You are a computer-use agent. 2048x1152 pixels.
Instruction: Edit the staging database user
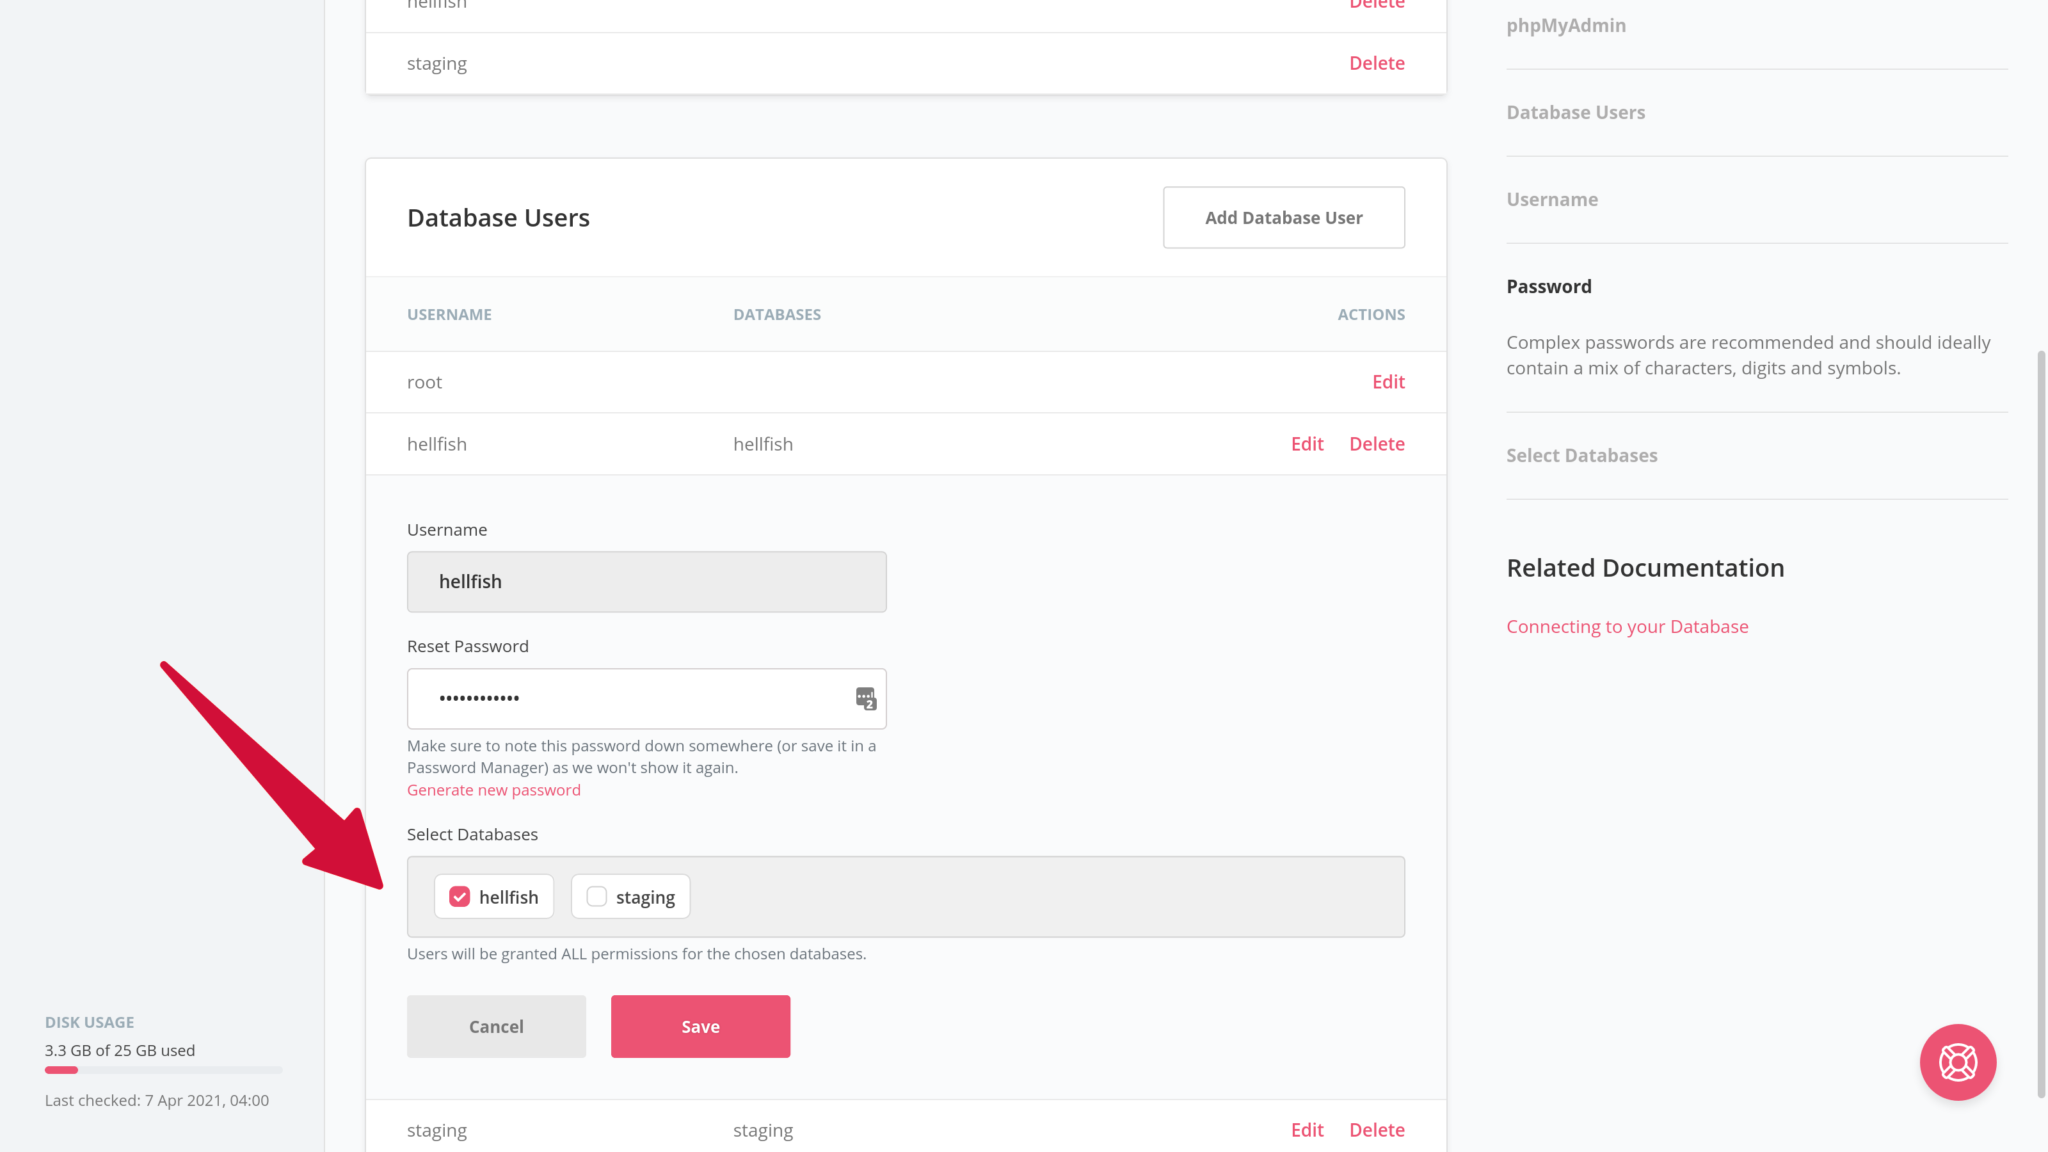coord(1307,1129)
